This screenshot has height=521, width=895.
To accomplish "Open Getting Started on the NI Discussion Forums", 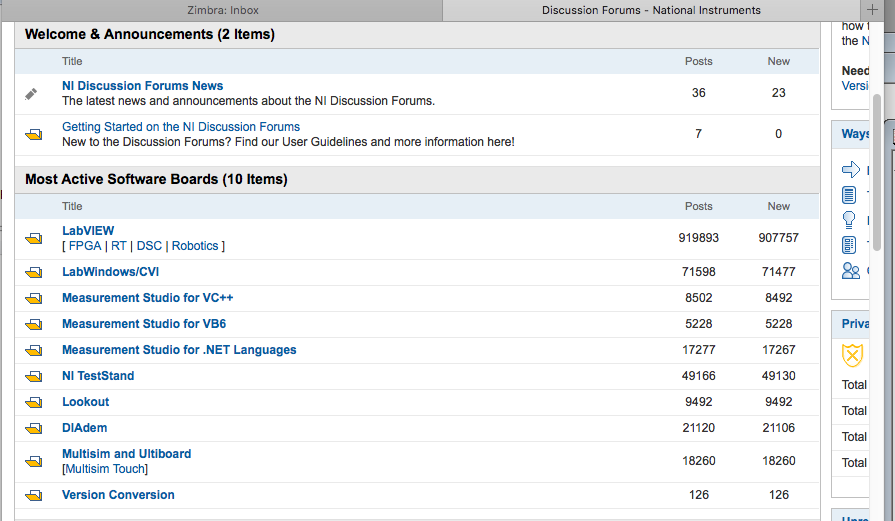I will [x=181, y=127].
